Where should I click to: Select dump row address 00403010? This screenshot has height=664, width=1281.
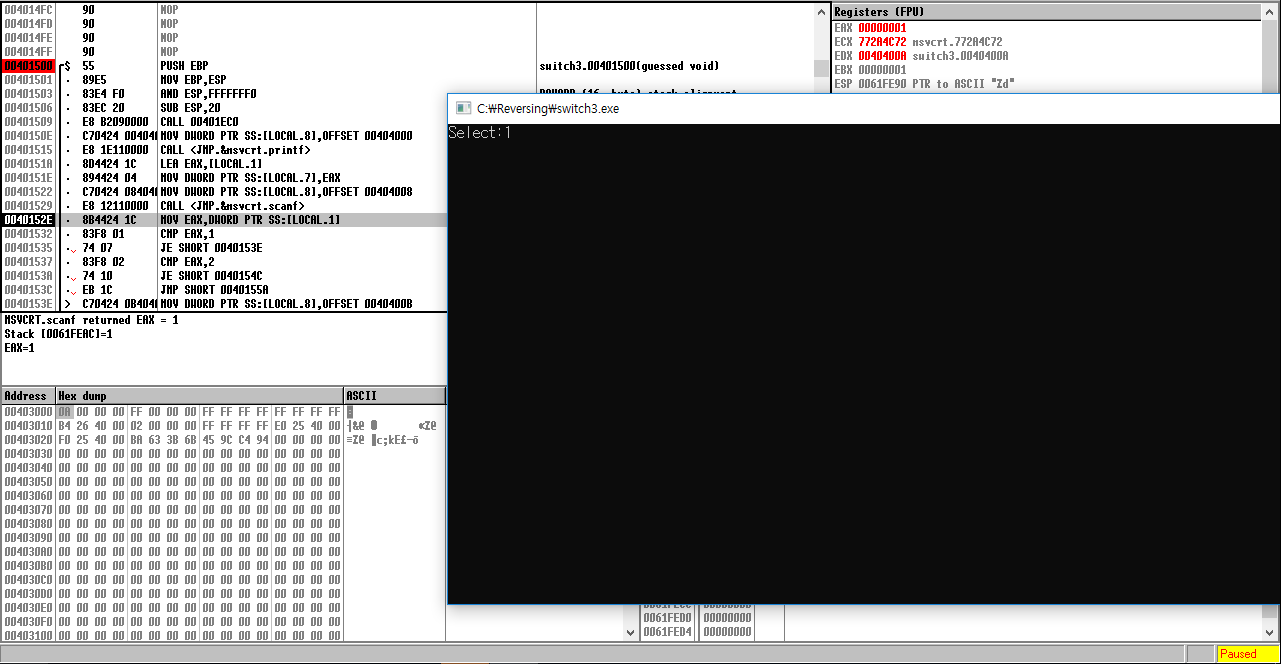pyautogui.click(x=28, y=426)
